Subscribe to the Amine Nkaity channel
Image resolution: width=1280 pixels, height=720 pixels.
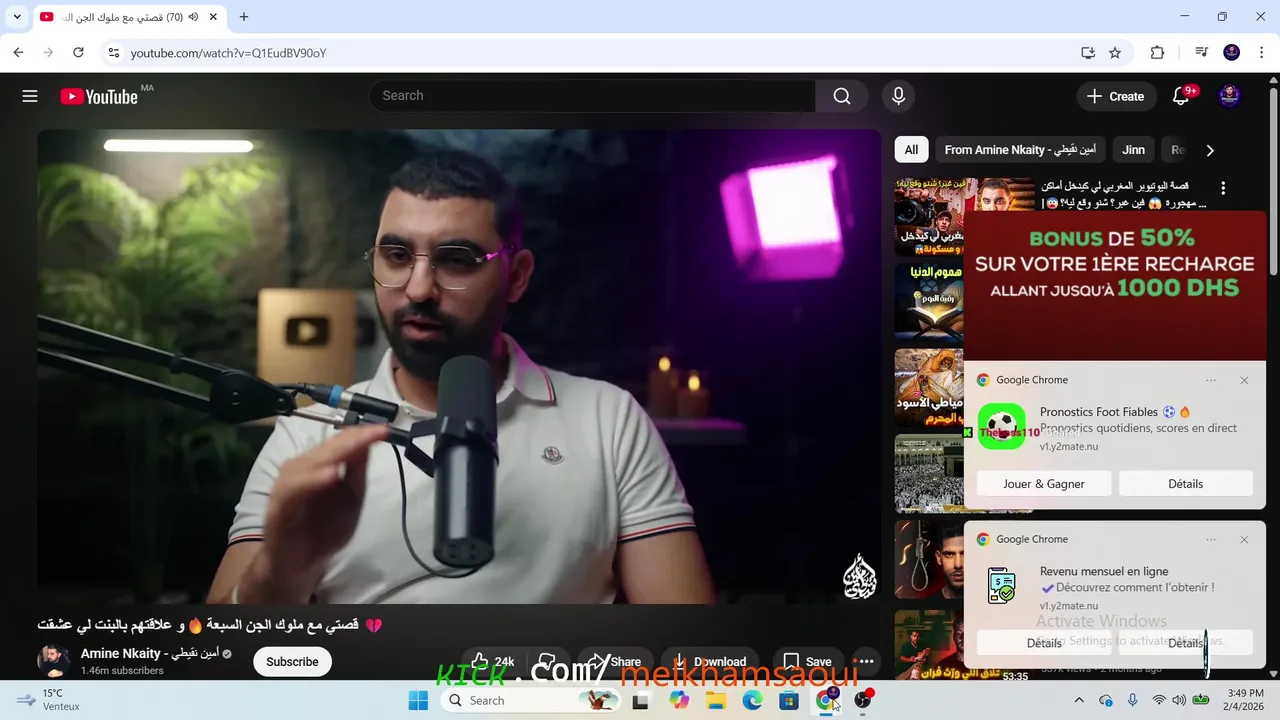coord(292,662)
